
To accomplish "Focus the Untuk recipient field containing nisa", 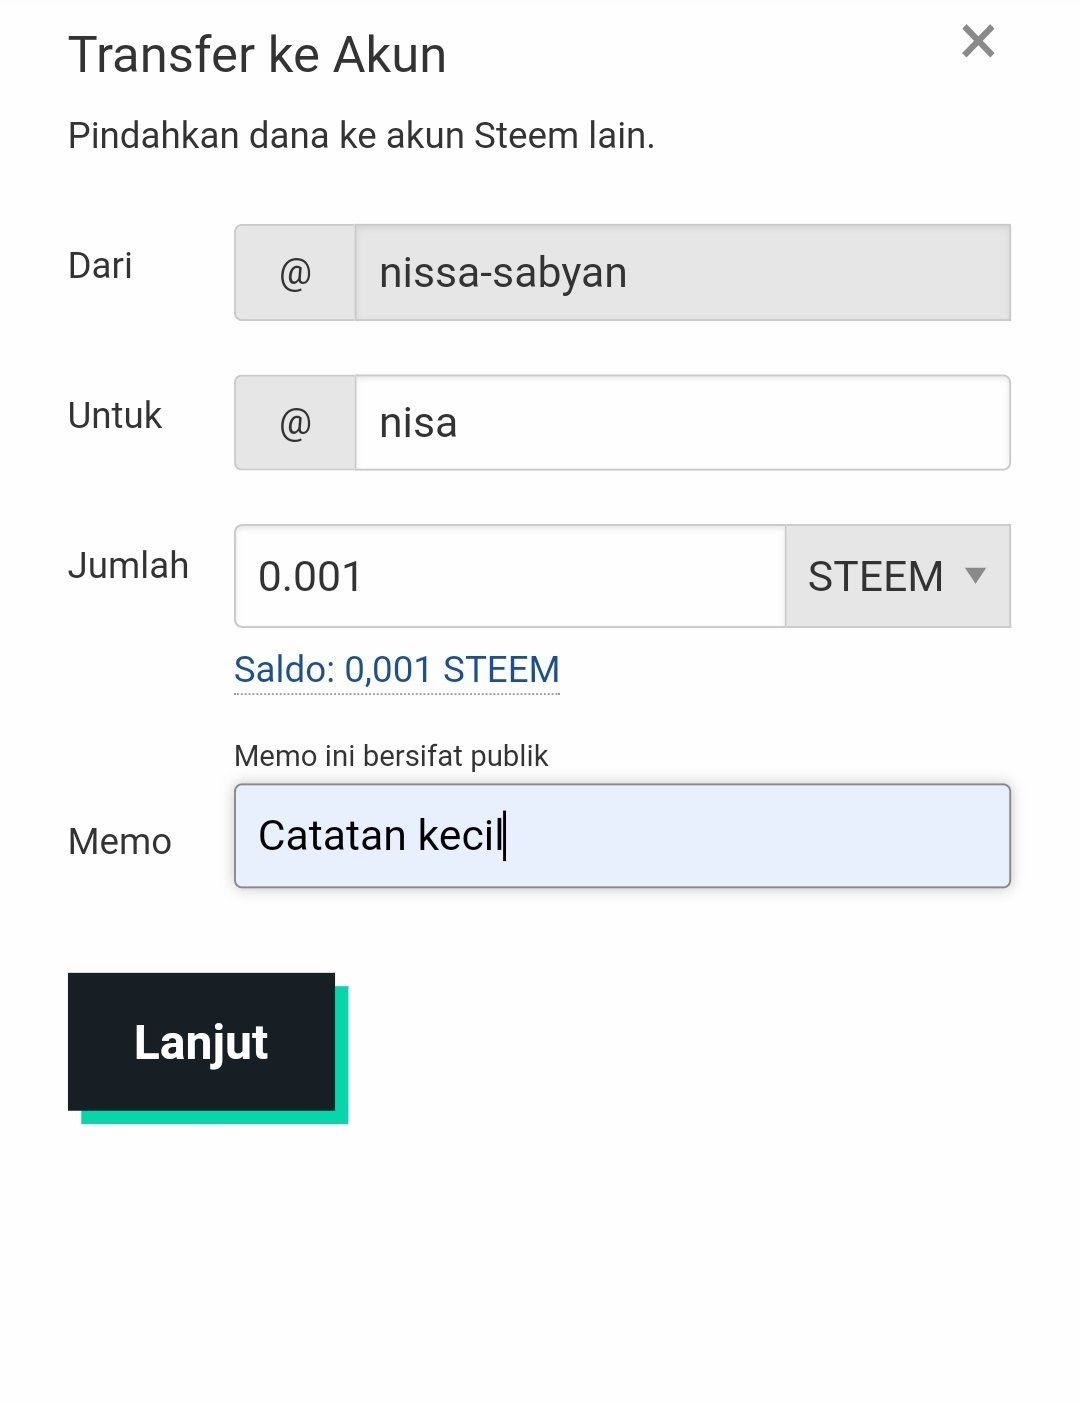I will point(683,422).
